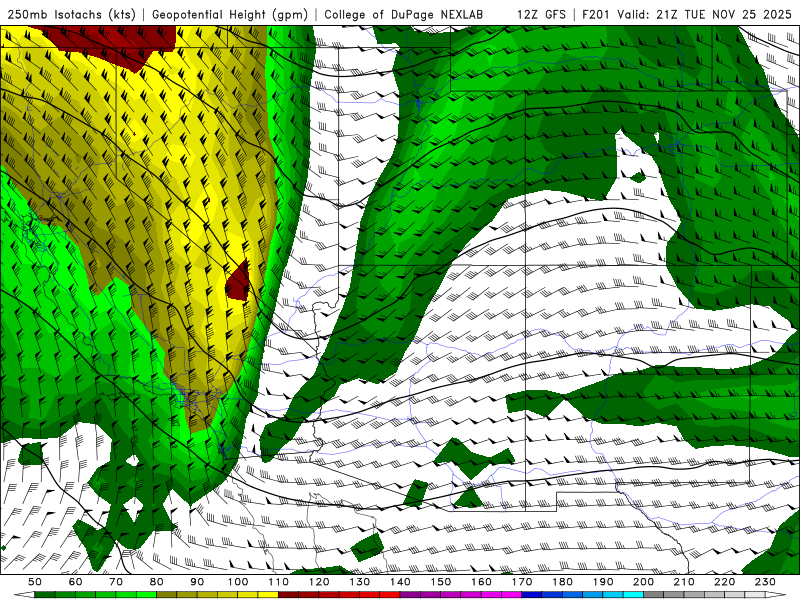This screenshot has height=600, width=800.
Task: Click the "F201" forecast hour text
Action: 597,14
